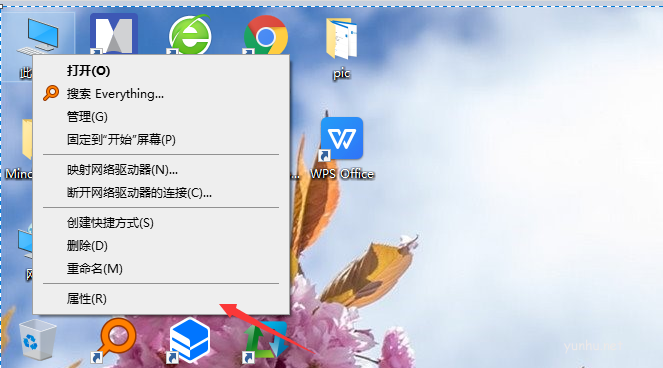Choose 管理(G) in context menu

(161, 116)
